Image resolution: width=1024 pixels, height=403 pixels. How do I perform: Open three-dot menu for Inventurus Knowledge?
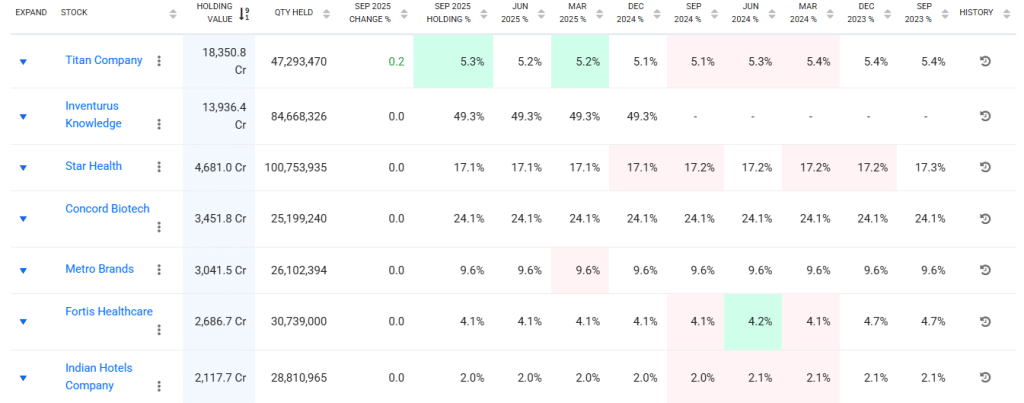click(159, 124)
